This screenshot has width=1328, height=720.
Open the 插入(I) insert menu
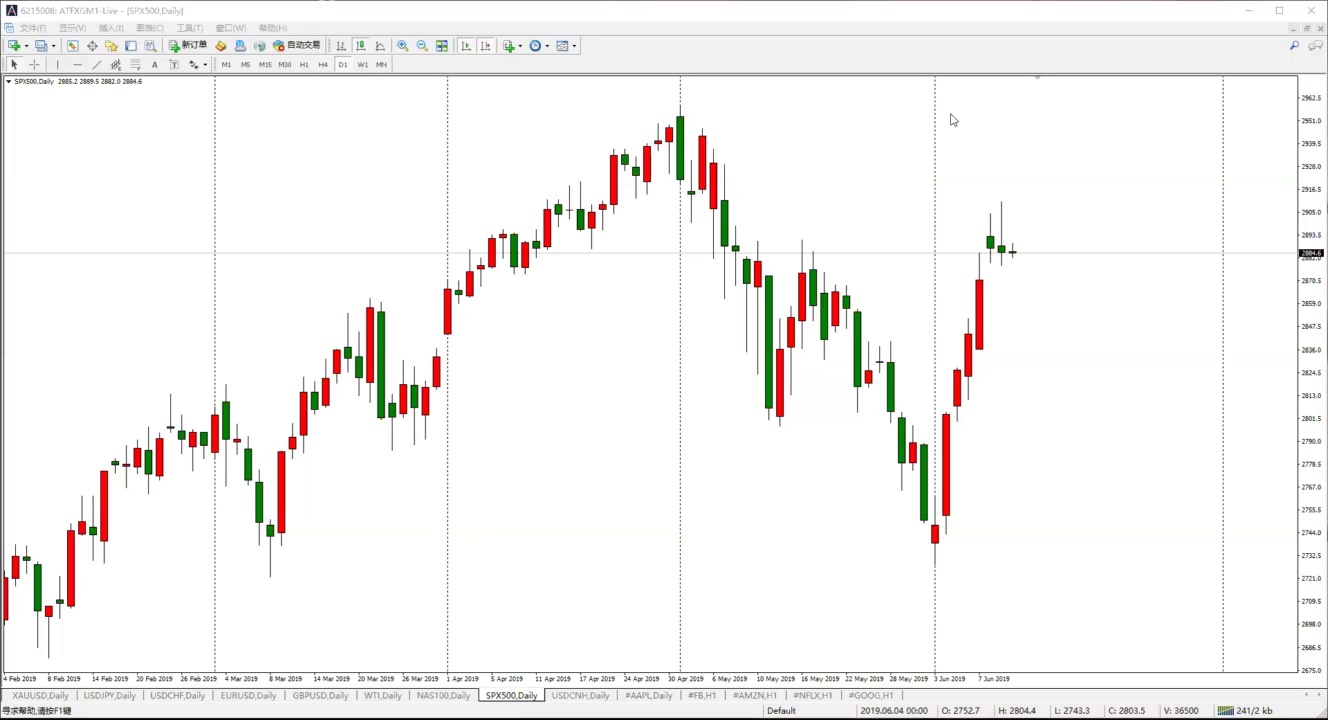[111, 28]
